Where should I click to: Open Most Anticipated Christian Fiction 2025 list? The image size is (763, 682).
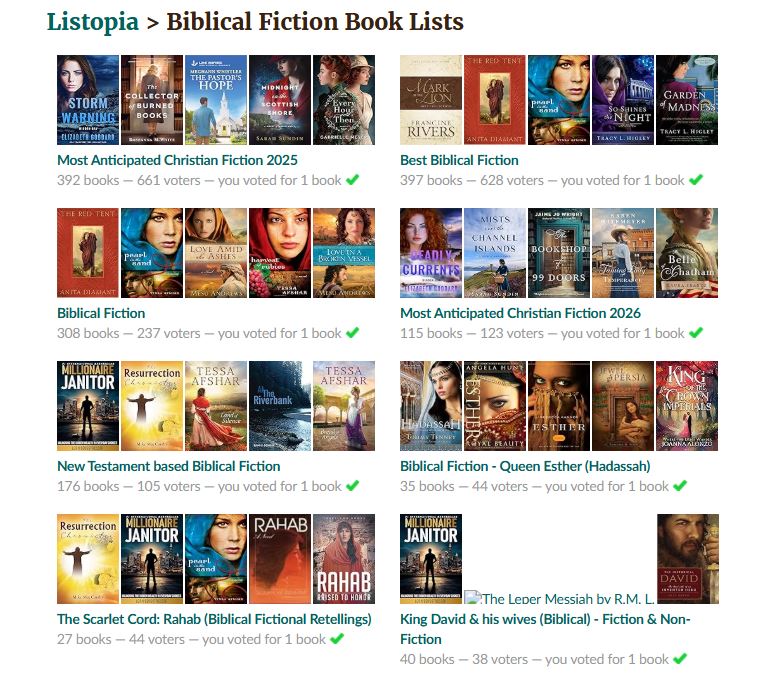click(177, 160)
